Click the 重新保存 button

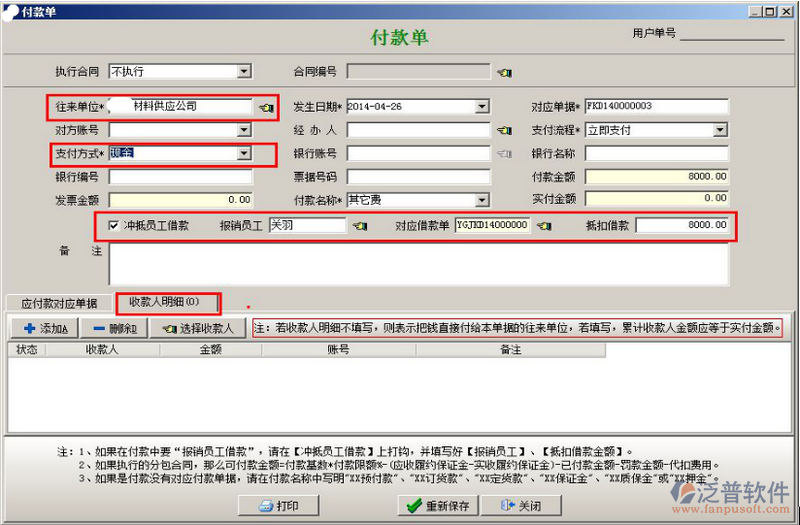click(437, 506)
